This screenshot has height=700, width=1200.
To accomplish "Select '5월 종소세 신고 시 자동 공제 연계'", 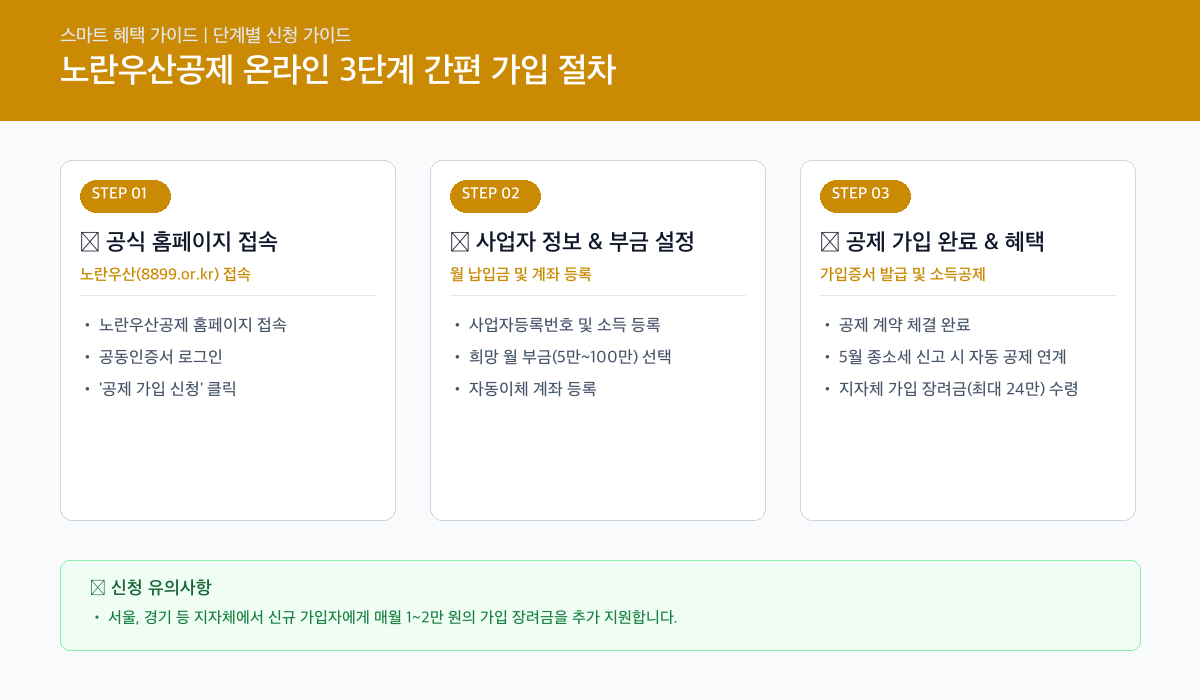I will (952, 357).
